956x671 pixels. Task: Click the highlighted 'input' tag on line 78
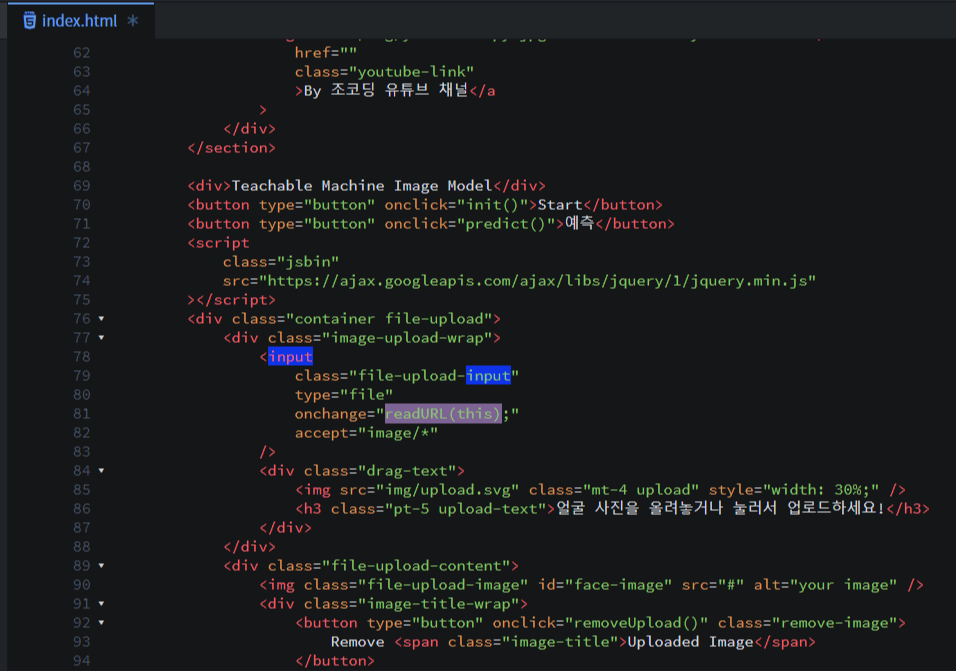pyautogui.click(x=290, y=357)
